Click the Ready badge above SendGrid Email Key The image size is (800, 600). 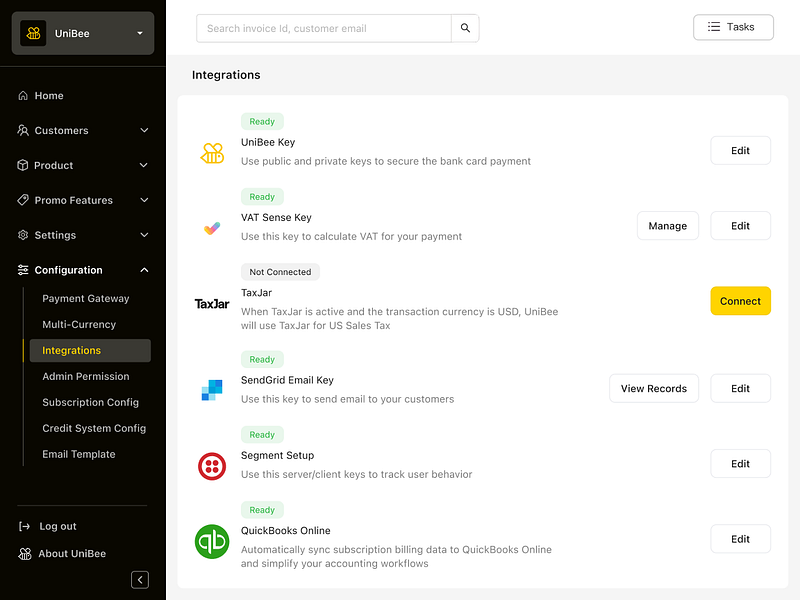(x=262, y=359)
